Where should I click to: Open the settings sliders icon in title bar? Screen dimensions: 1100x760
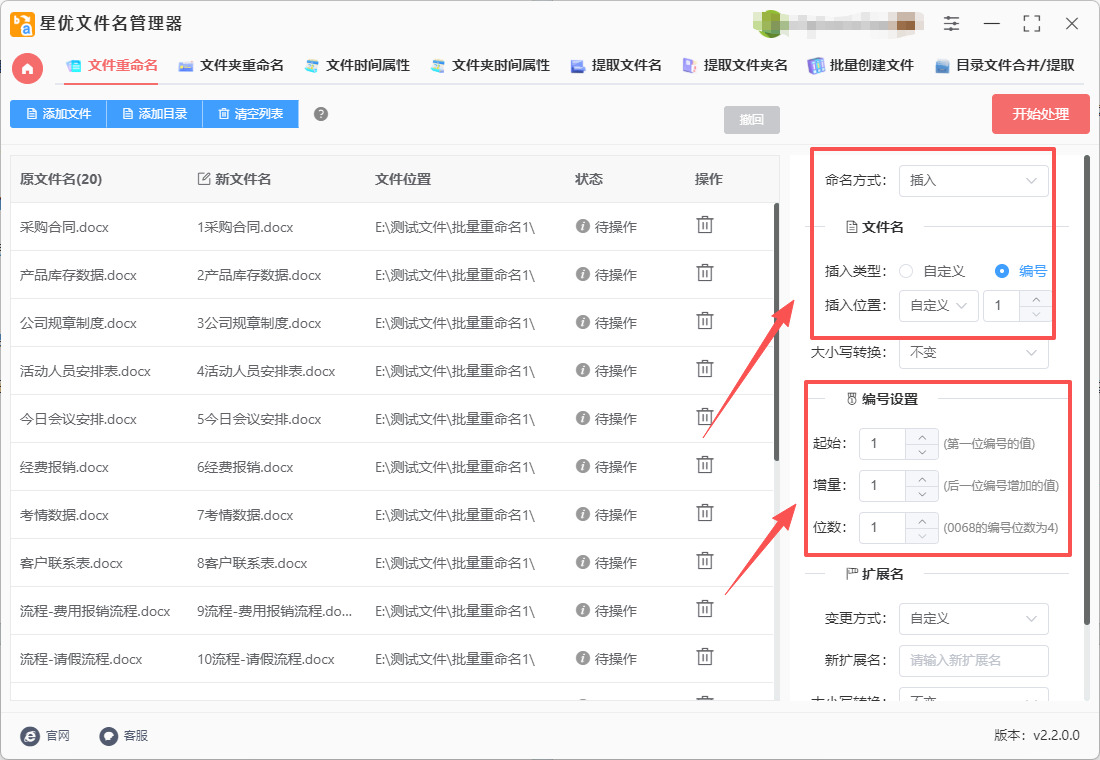tap(951, 23)
